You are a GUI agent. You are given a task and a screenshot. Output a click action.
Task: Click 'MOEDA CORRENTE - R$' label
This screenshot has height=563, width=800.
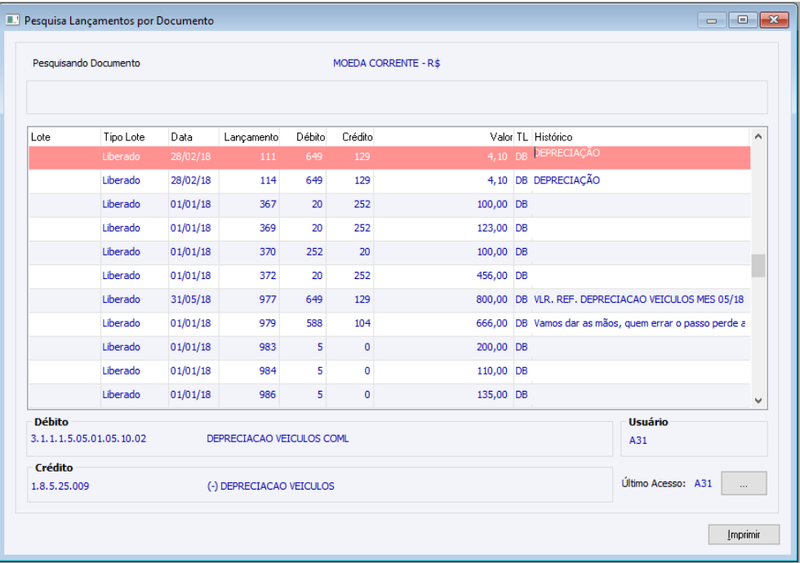(x=386, y=63)
